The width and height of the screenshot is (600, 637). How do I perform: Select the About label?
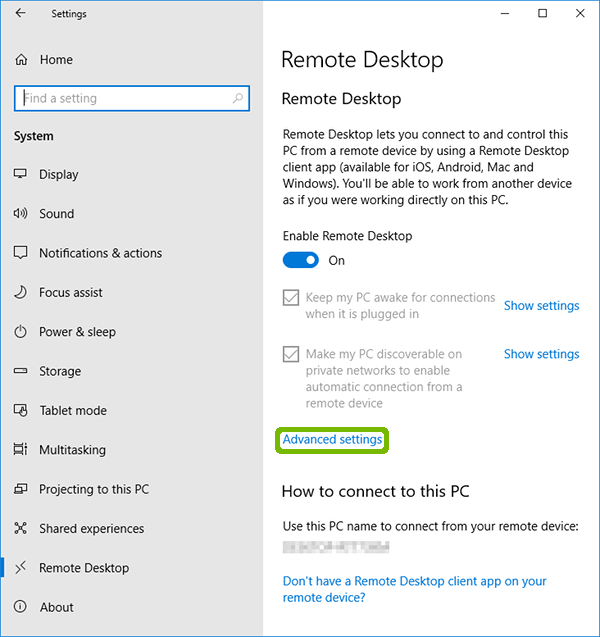56,607
